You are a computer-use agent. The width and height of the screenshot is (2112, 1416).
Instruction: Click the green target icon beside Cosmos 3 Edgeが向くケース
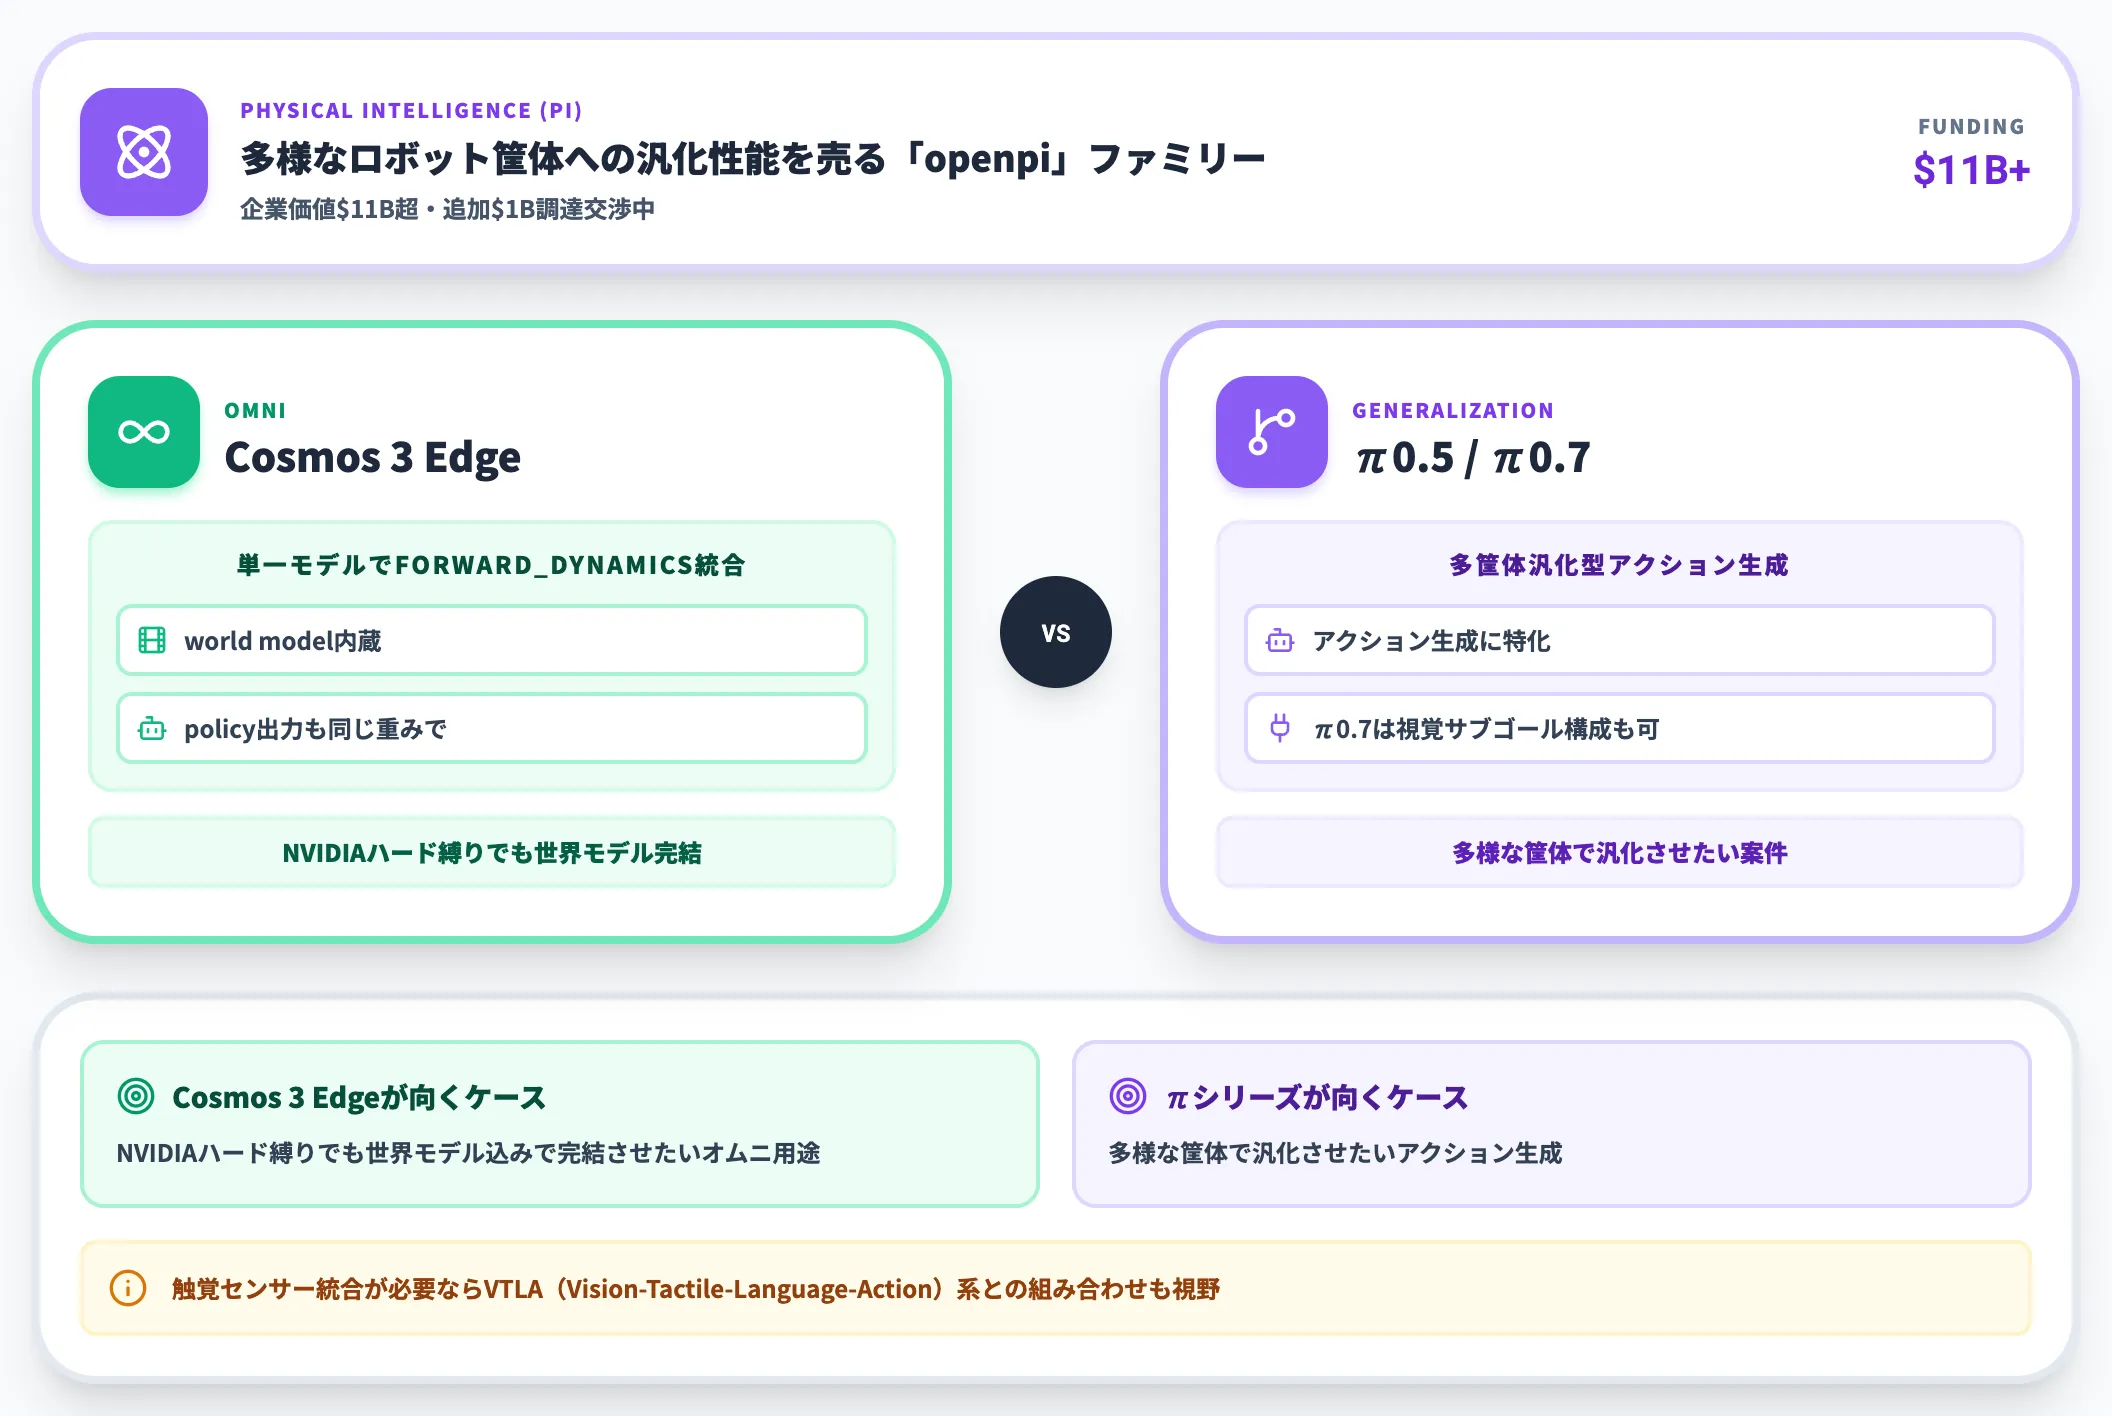(x=136, y=1096)
